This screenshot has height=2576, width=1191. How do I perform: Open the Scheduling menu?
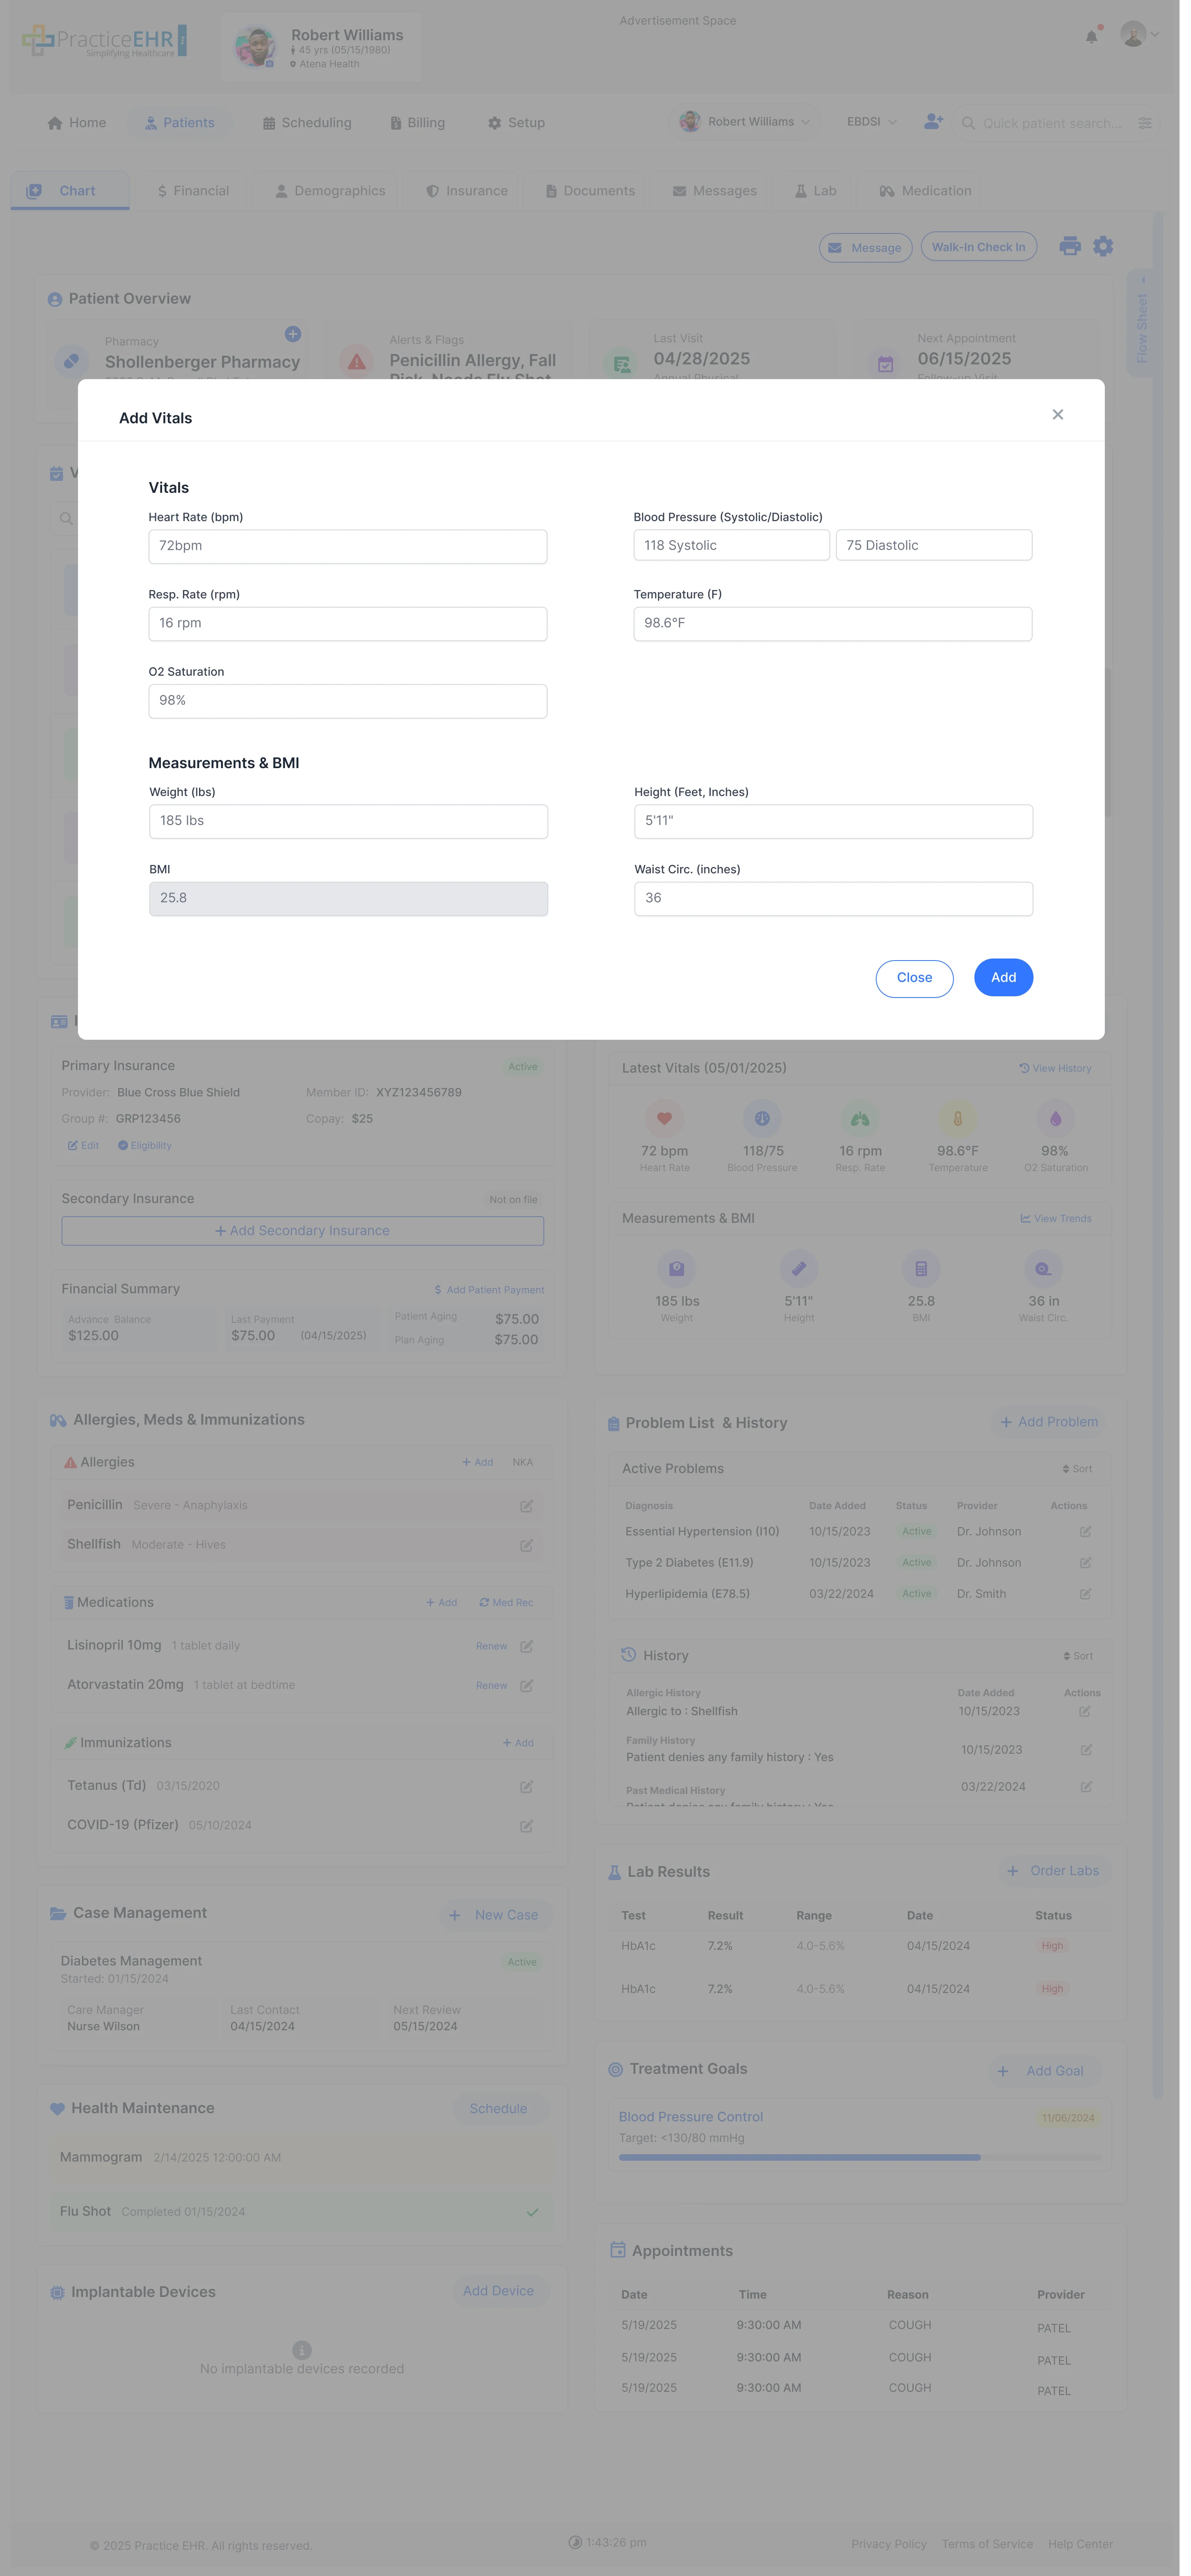(307, 123)
